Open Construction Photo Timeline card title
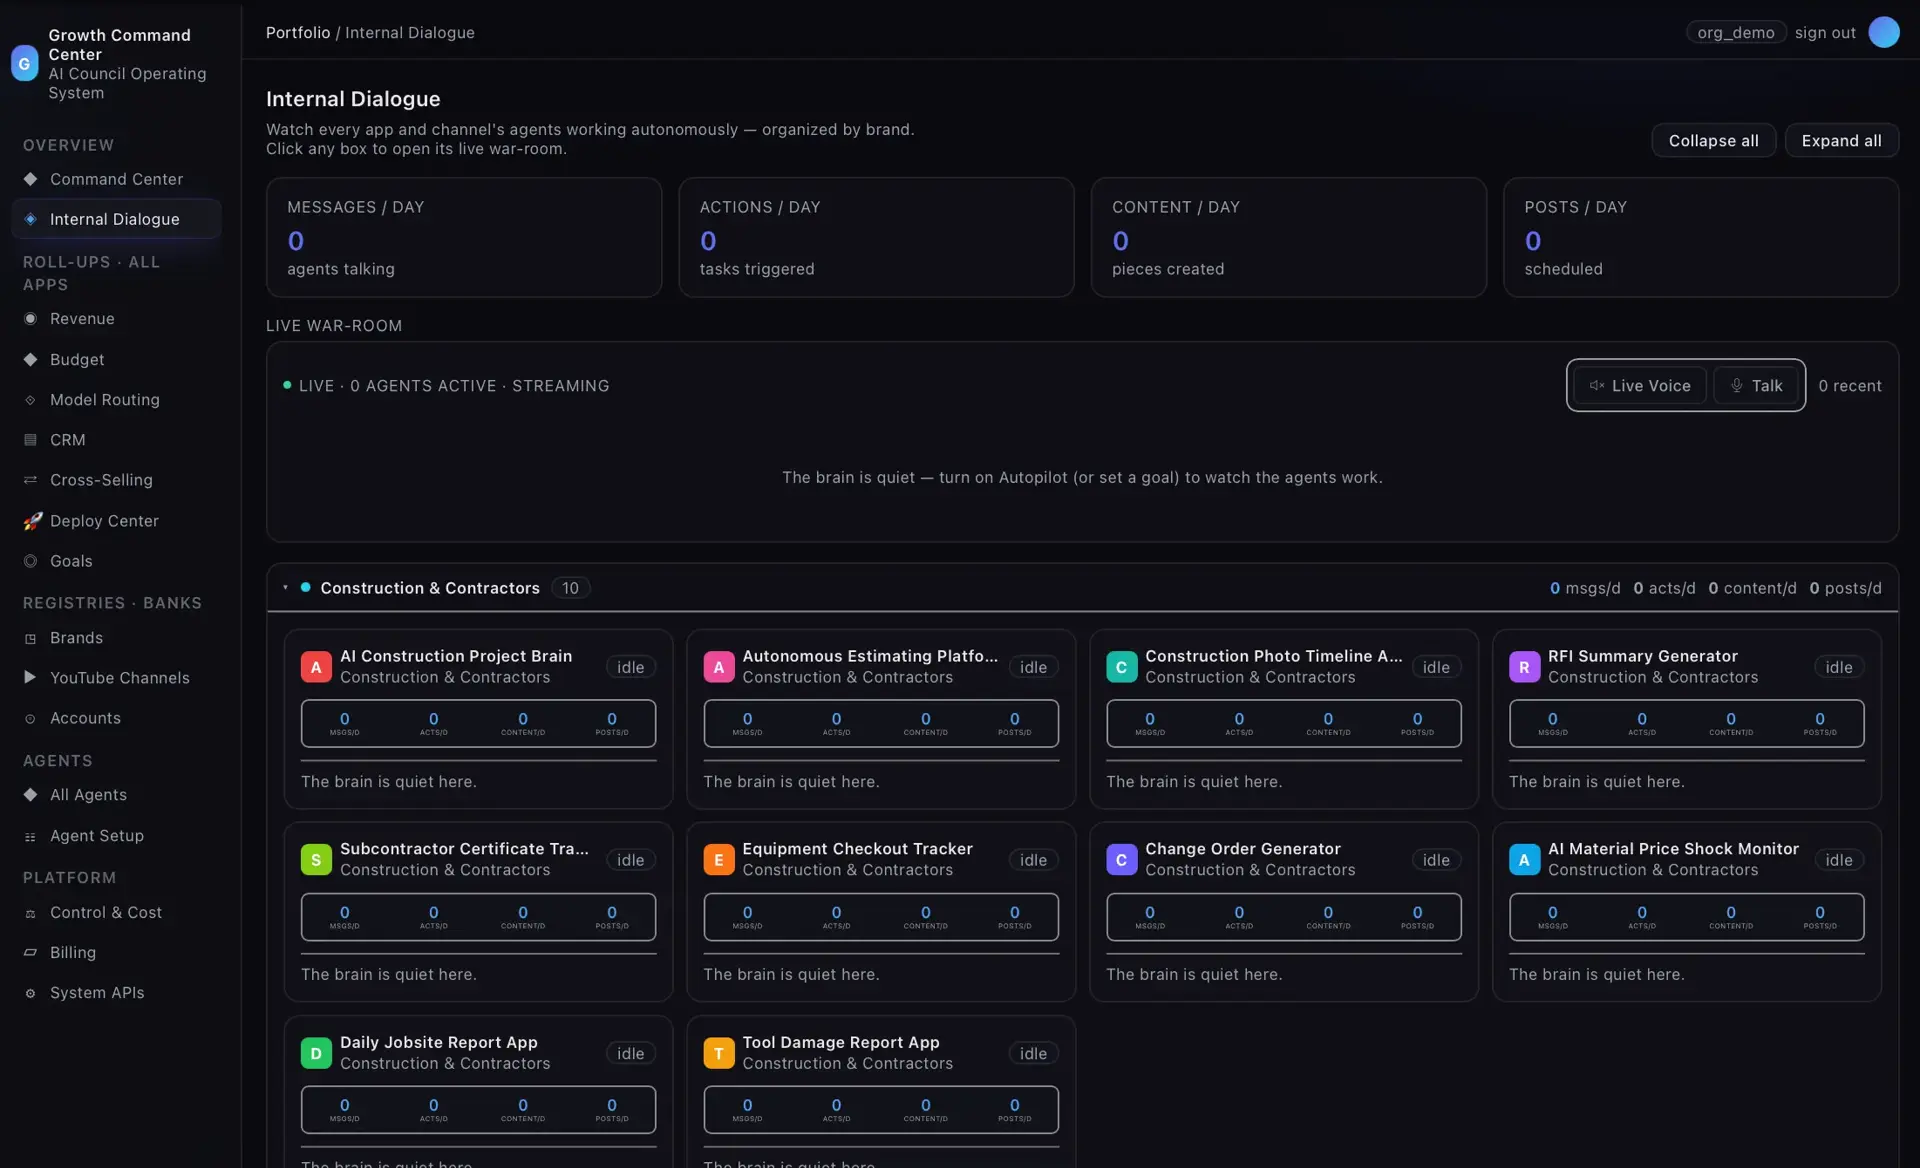This screenshot has width=1920, height=1168. [1274, 656]
